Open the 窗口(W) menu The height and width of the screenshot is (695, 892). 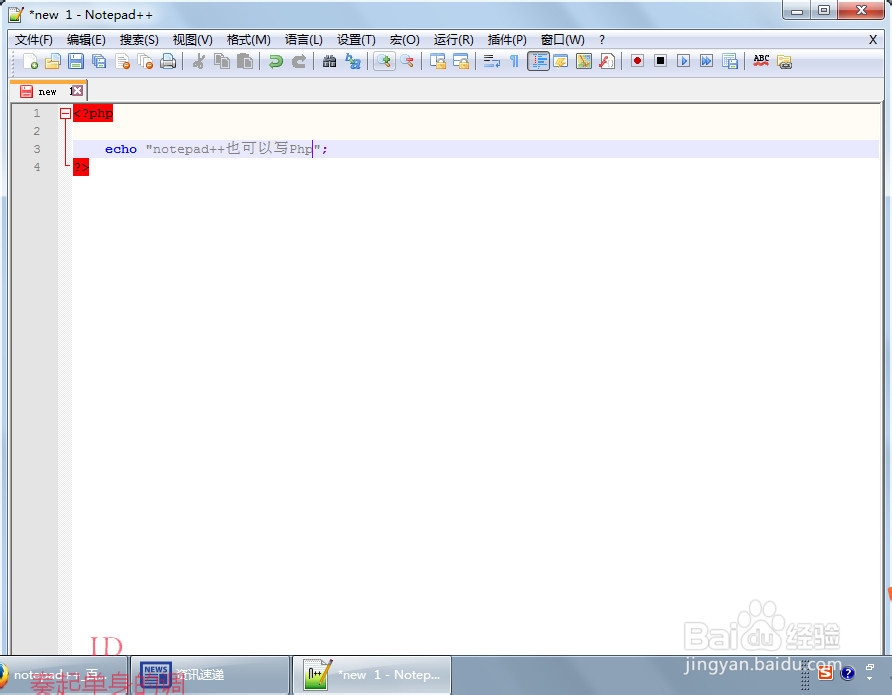pos(563,40)
